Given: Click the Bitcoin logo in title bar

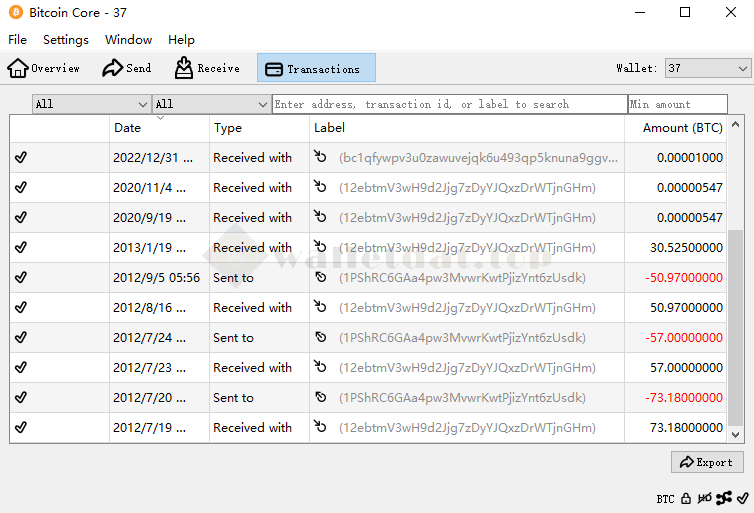Looking at the screenshot, I should tap(17, 13).
